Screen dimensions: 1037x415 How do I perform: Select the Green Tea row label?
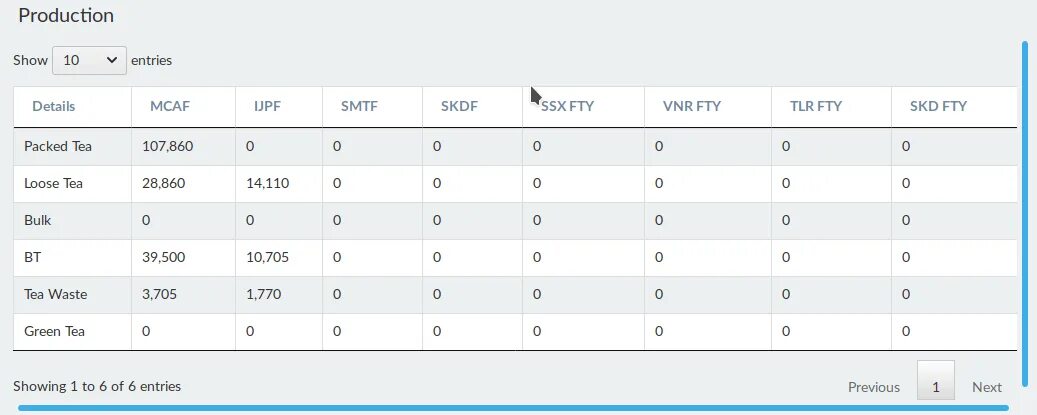point(54,332)
